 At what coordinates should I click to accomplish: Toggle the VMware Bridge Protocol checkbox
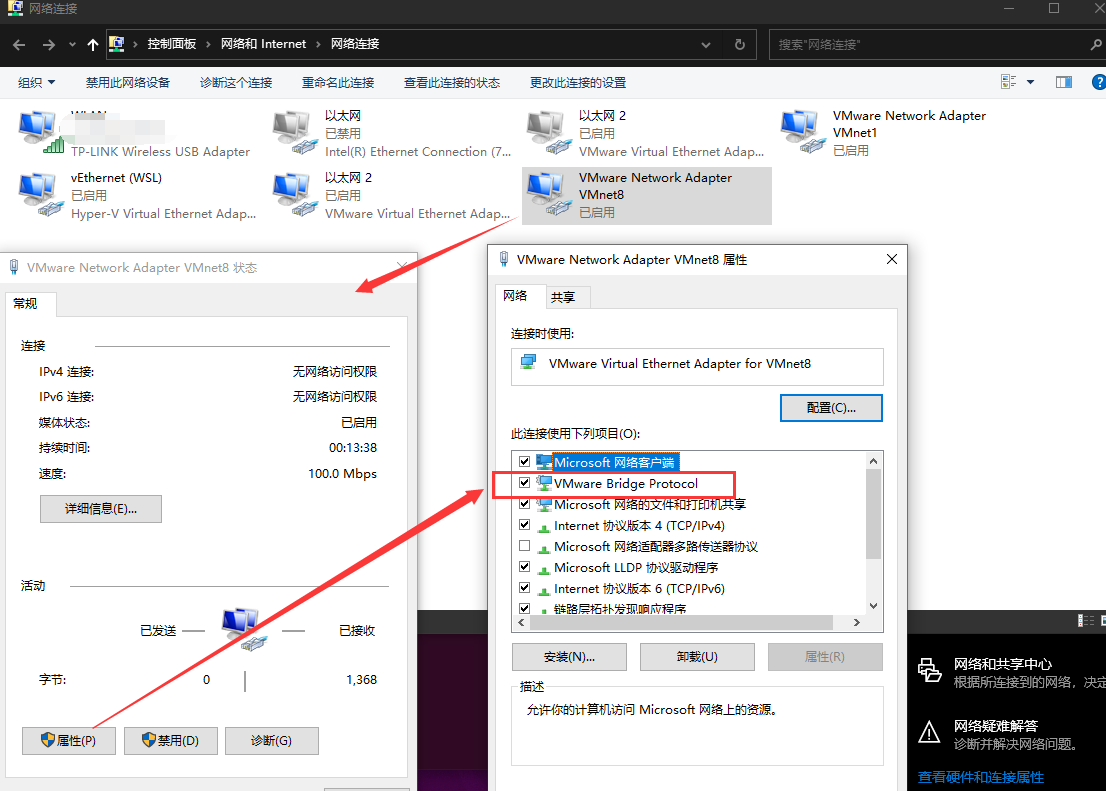pyautogui.click(x=524, y=483)
